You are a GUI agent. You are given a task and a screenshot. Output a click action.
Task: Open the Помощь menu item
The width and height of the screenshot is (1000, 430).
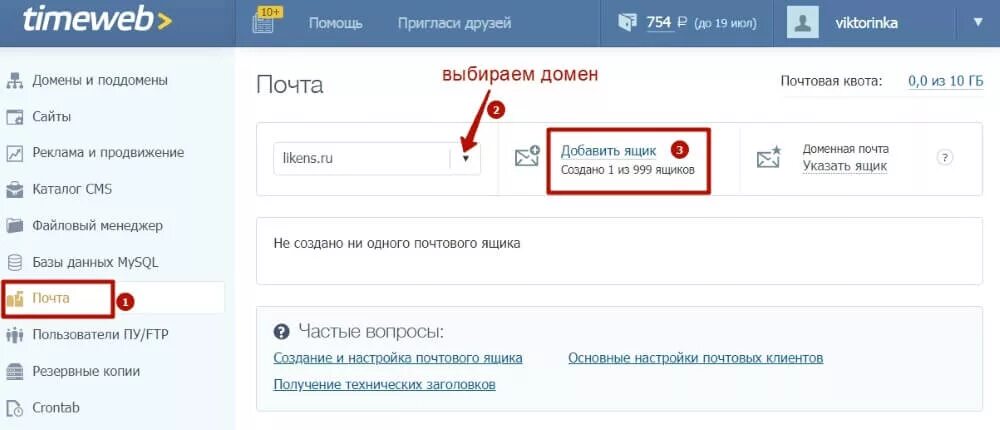(335, 23)
